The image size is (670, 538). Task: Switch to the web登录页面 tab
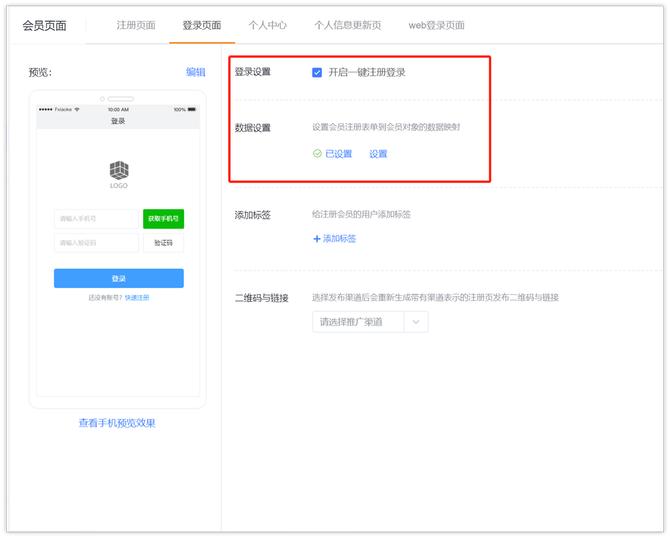coord(436,25)
